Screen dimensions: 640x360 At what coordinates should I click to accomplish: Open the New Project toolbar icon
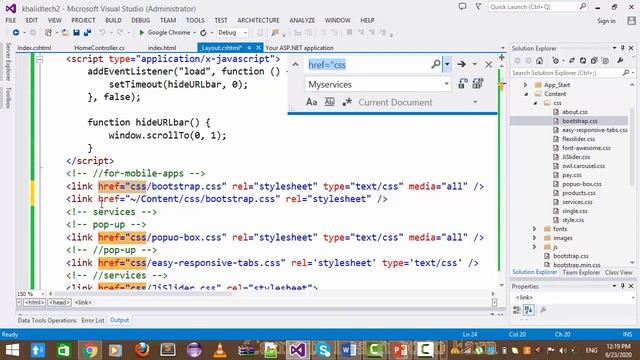(x=49, y=33)
